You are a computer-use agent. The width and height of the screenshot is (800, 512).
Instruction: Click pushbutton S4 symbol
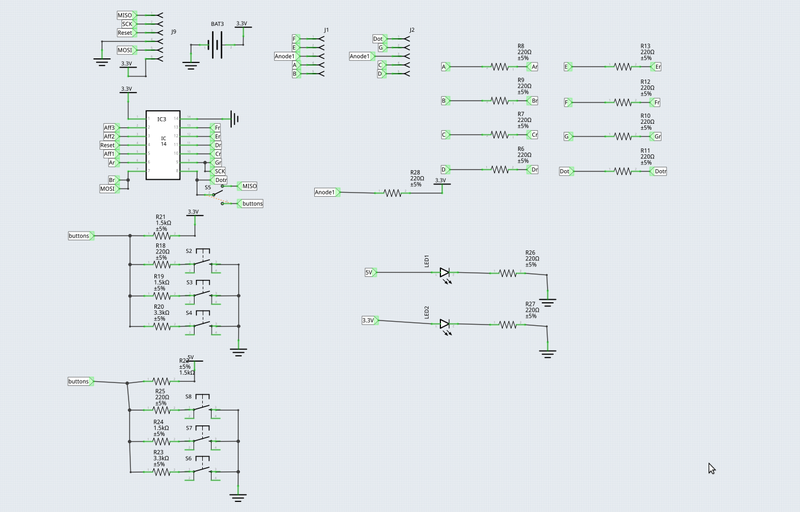click(x=203, y=325)
